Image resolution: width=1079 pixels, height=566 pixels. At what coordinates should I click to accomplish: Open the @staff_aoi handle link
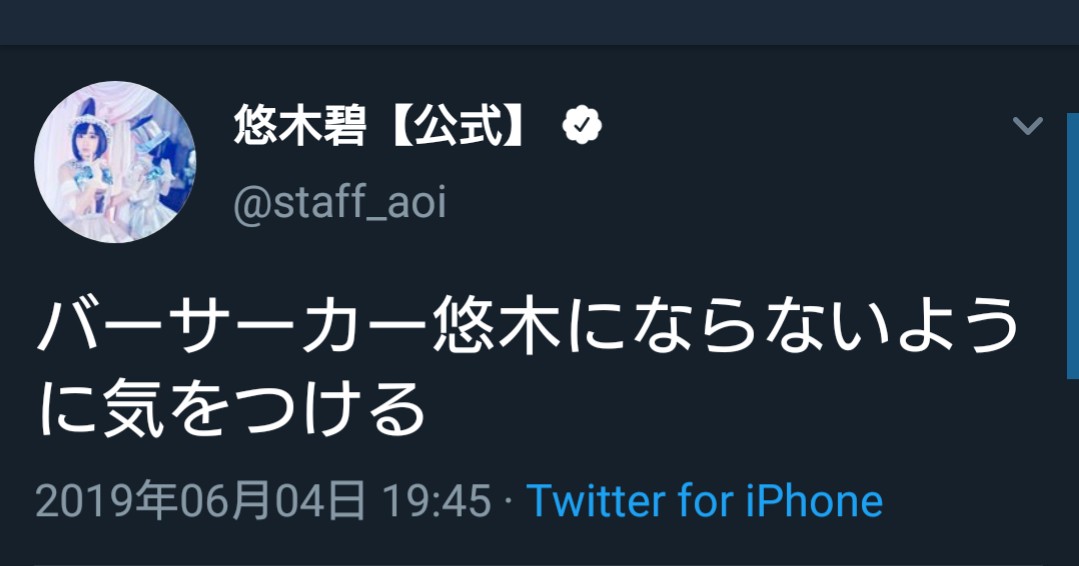[x=339, y=202]
